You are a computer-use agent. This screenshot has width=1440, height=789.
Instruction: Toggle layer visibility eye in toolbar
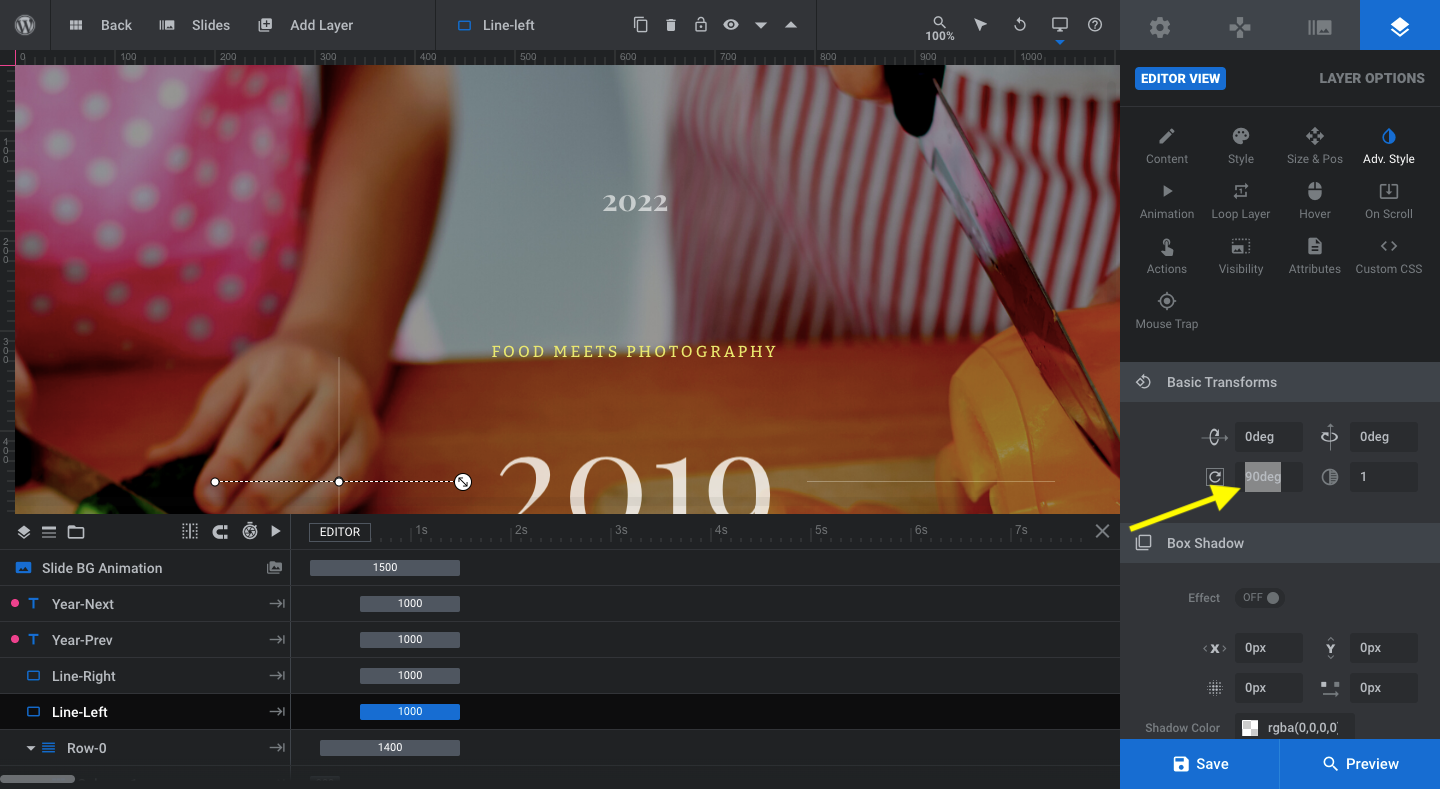(x=731, y=25)
